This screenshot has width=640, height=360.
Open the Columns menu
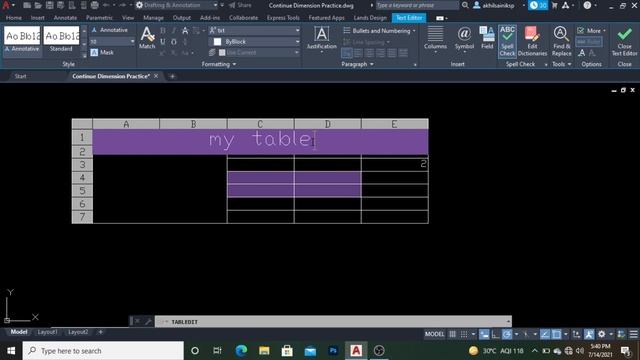point(435,39)
